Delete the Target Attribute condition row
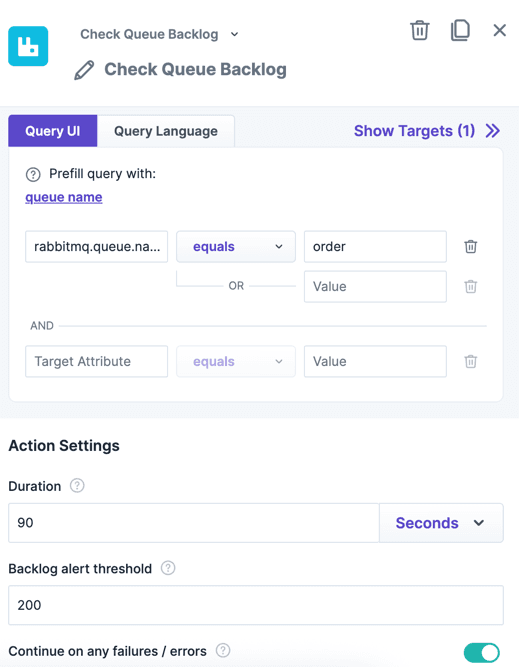The width and height of the screenshot is (519, 667). click(471, 362)
